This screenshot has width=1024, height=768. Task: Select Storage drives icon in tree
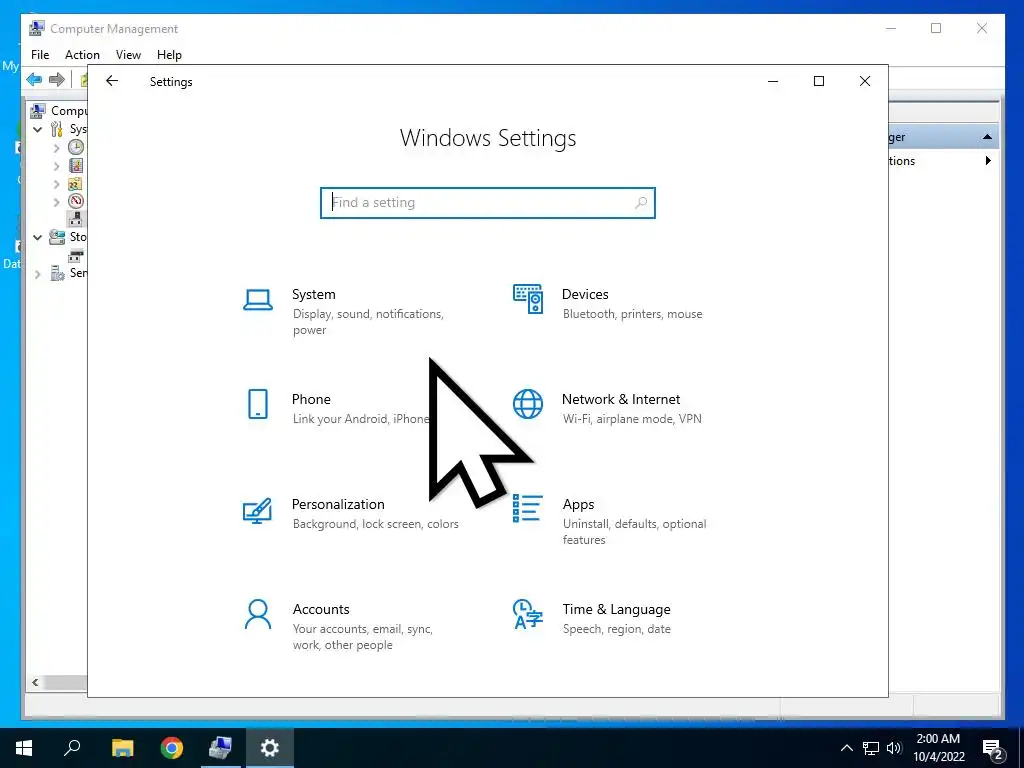[x=57, y=236]
